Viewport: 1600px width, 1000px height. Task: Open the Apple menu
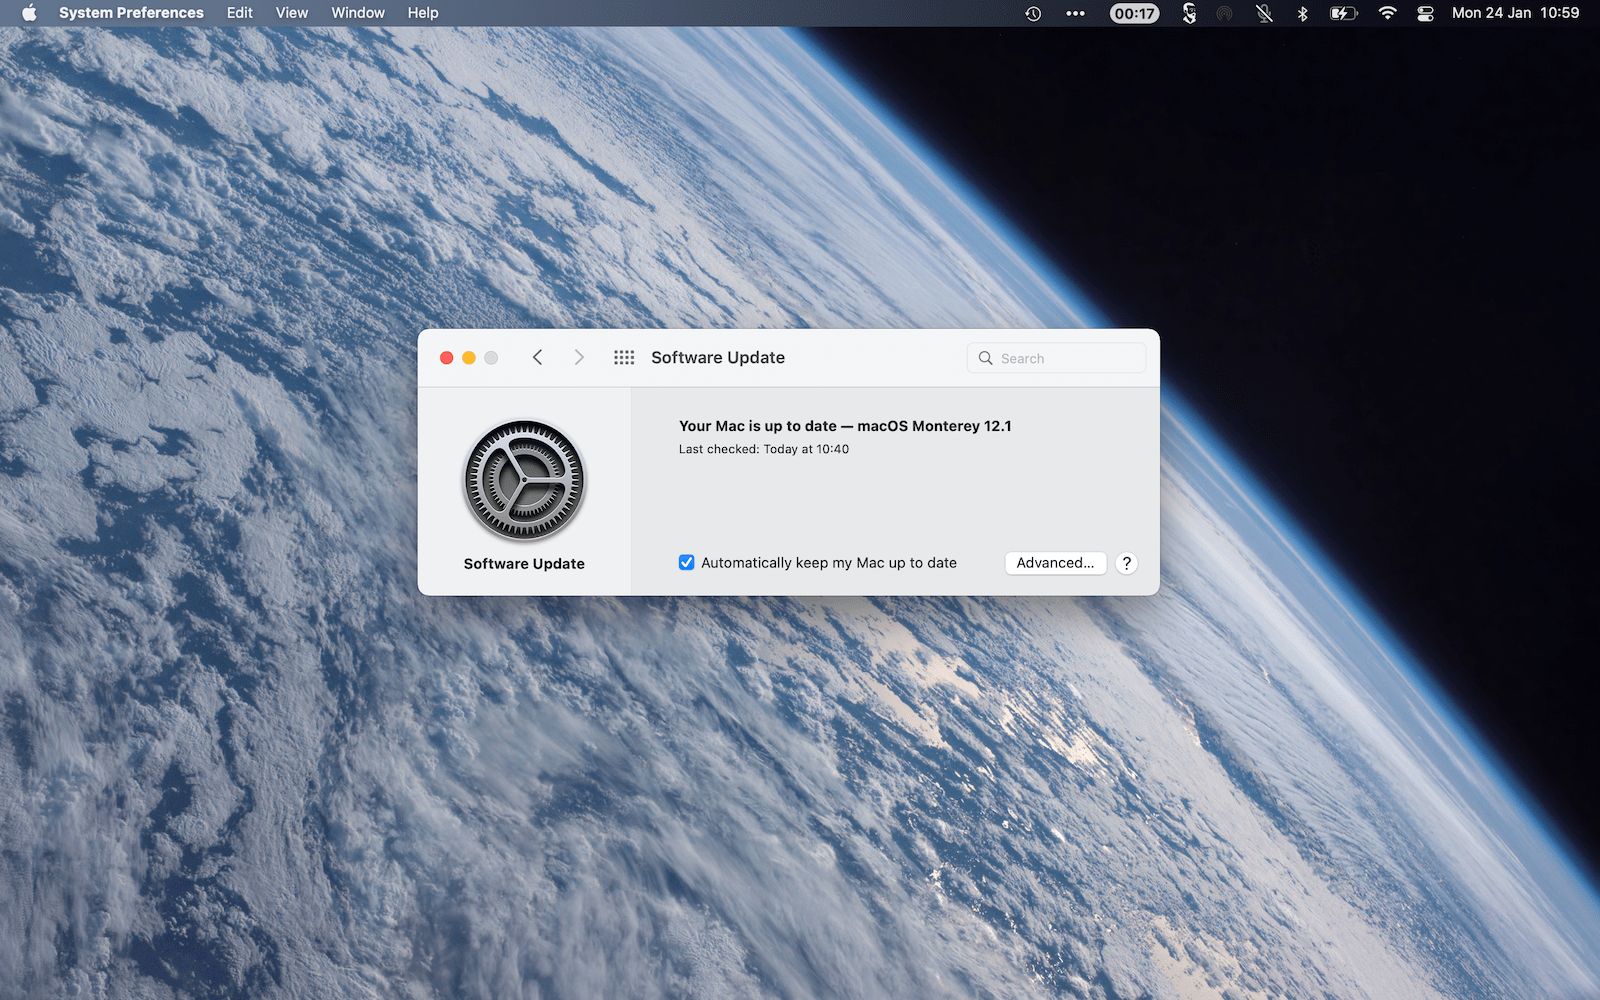pyautogui.click(x=29, y=13)
